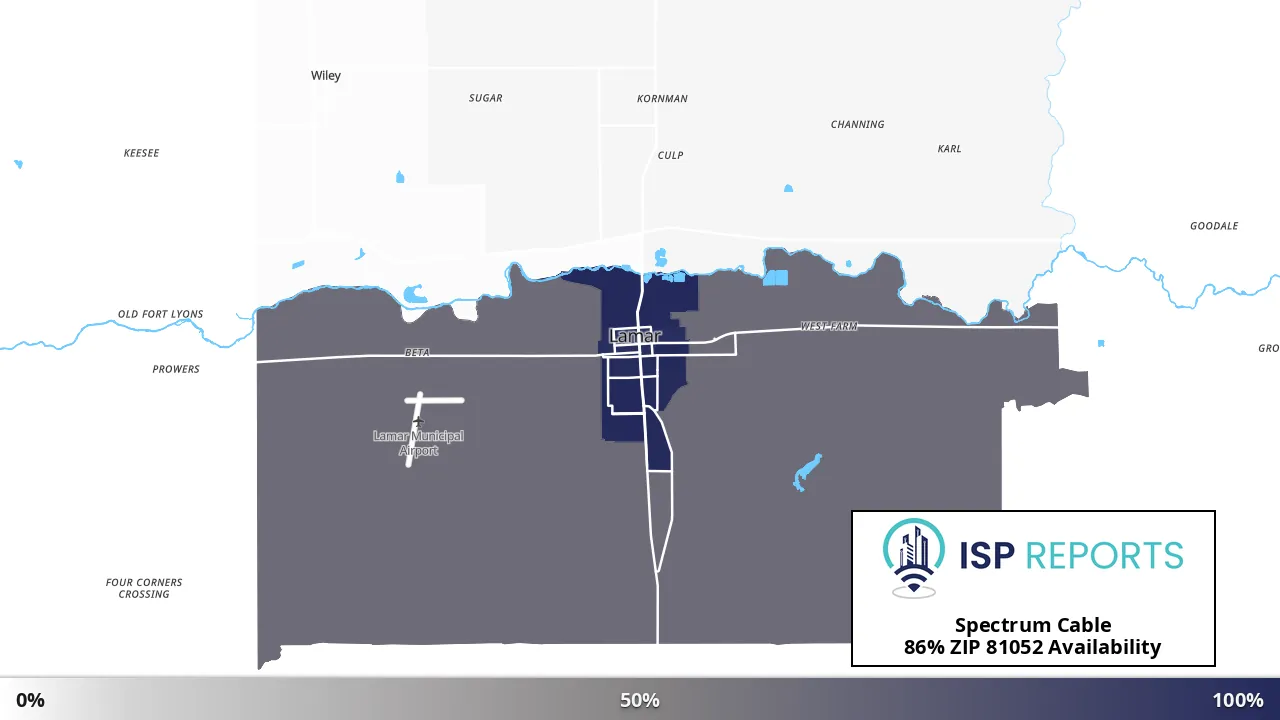Click the Spectrum Cable title text

[1033, 626]
